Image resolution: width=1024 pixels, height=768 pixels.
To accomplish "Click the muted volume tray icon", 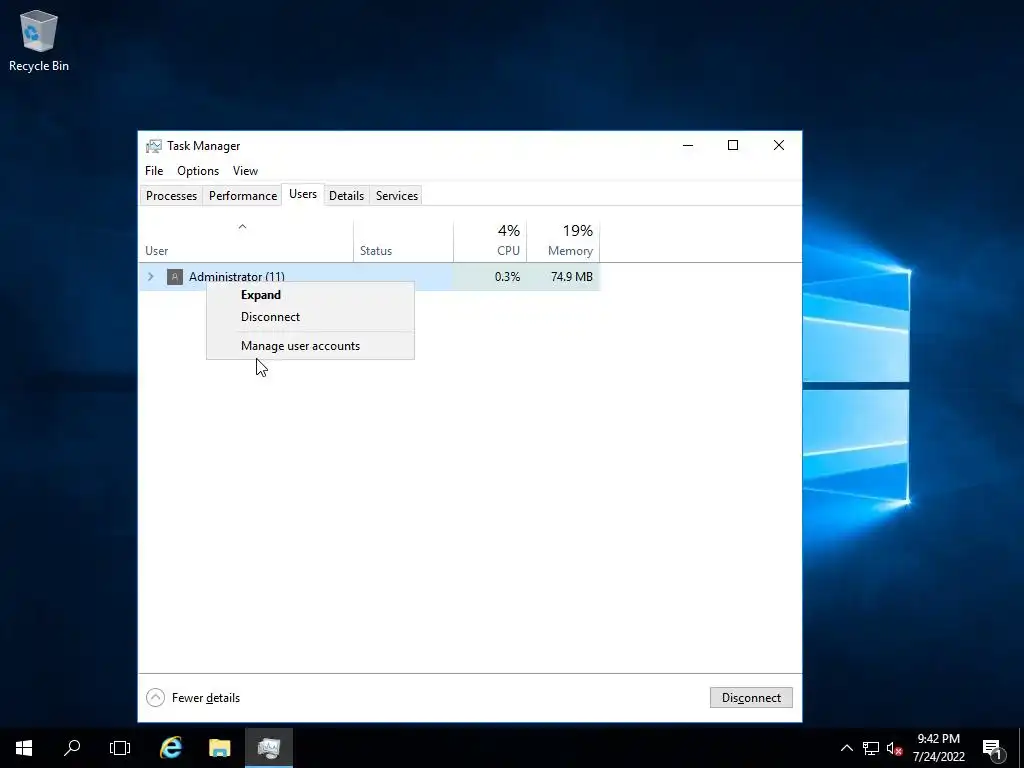I will click(894, 748).
